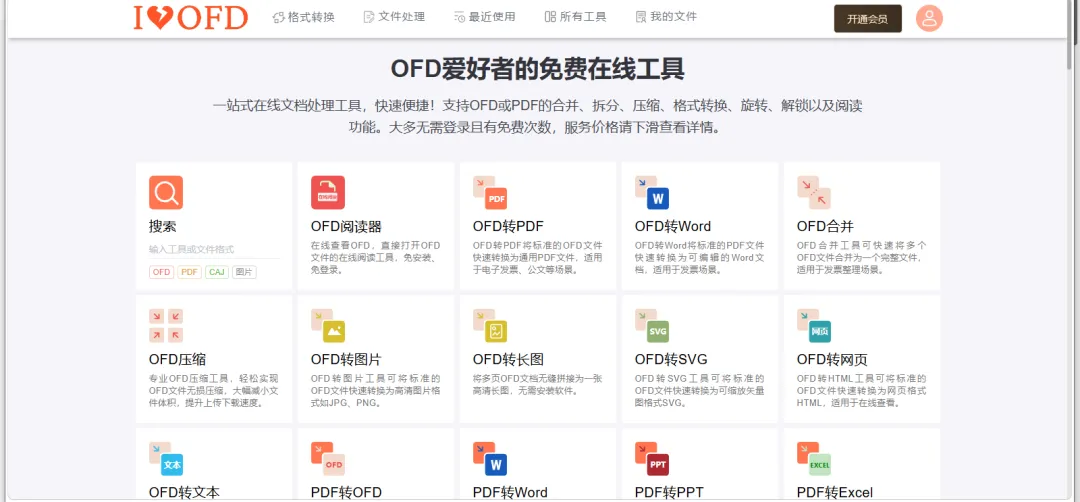Open the OFD阅读器 tool icon

[x=328, y=192]
